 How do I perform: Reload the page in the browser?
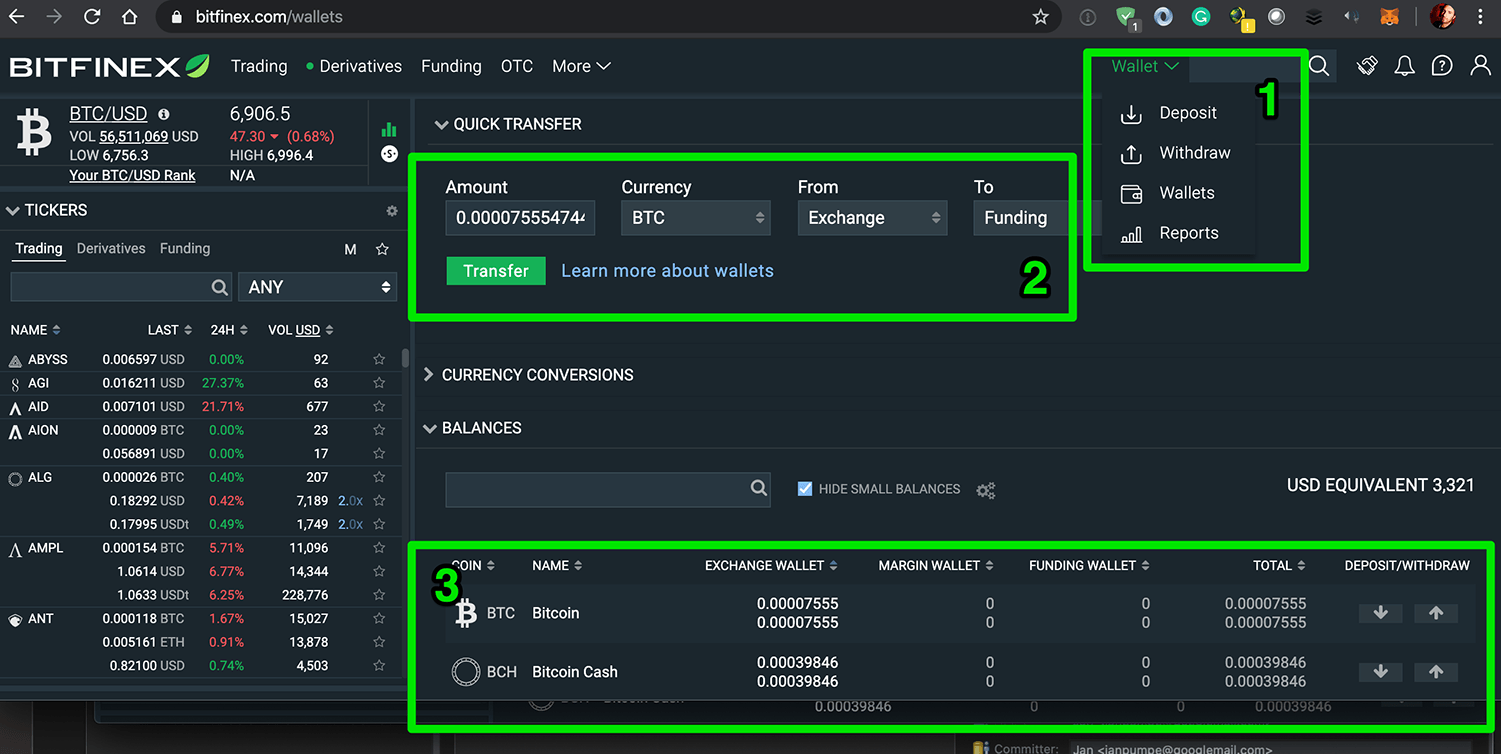(x=92, y=17)
